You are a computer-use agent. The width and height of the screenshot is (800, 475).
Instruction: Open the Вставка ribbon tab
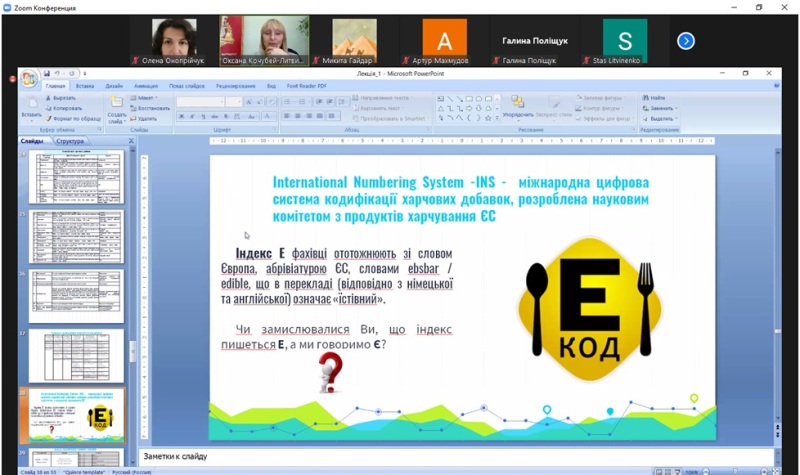tap(85, 86)
